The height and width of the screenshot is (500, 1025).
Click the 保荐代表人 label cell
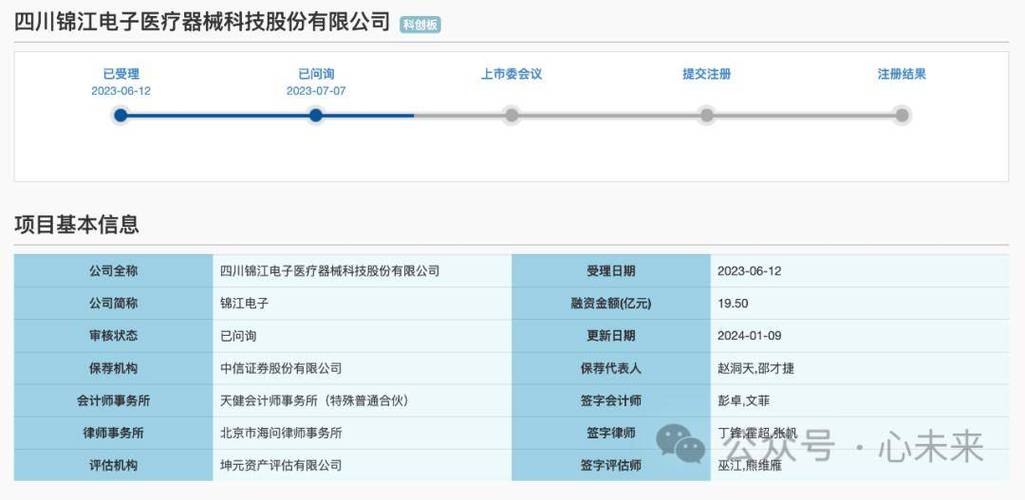tap(611, 368)
